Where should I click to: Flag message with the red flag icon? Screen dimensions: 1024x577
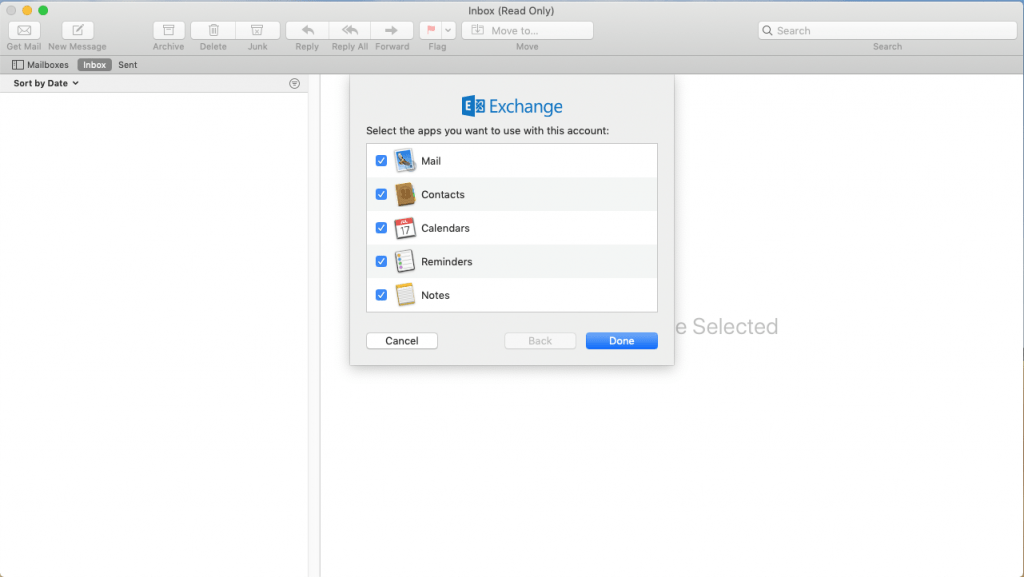[431, 30]
